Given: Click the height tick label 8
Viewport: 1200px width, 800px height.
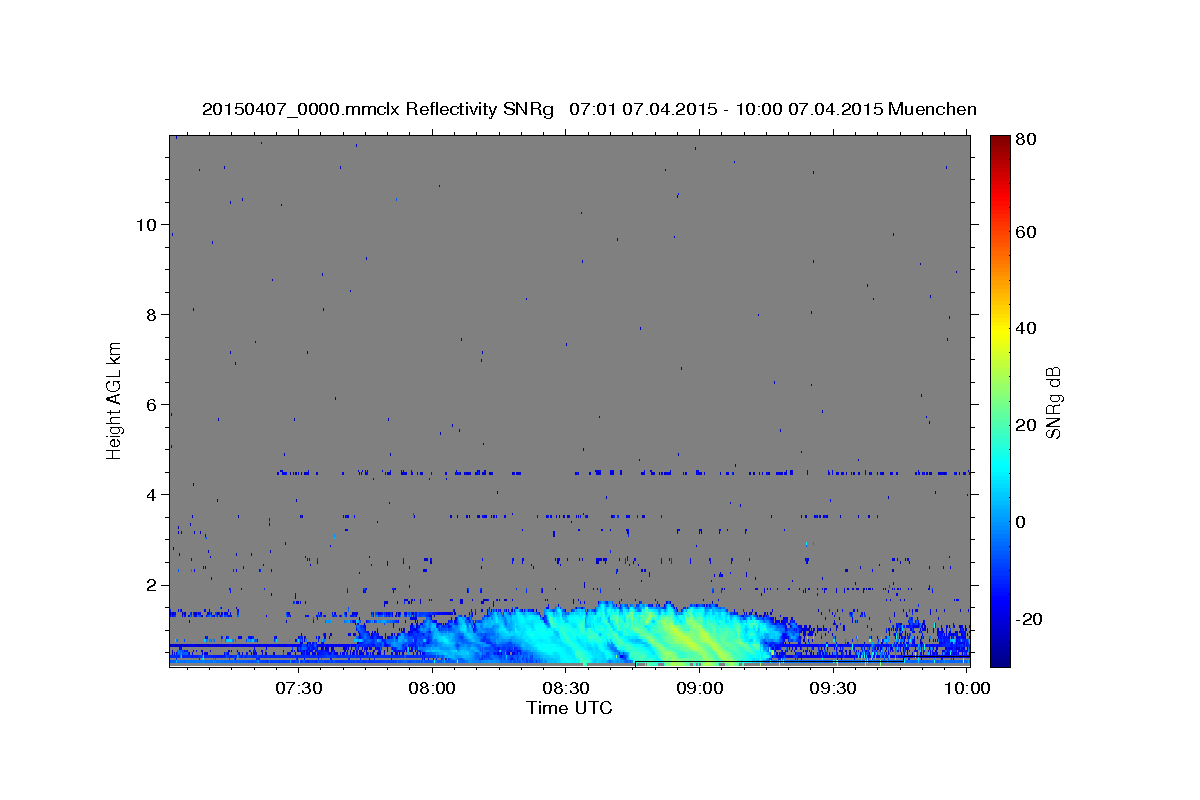Looking at the screenshot, I should [149, 314].
